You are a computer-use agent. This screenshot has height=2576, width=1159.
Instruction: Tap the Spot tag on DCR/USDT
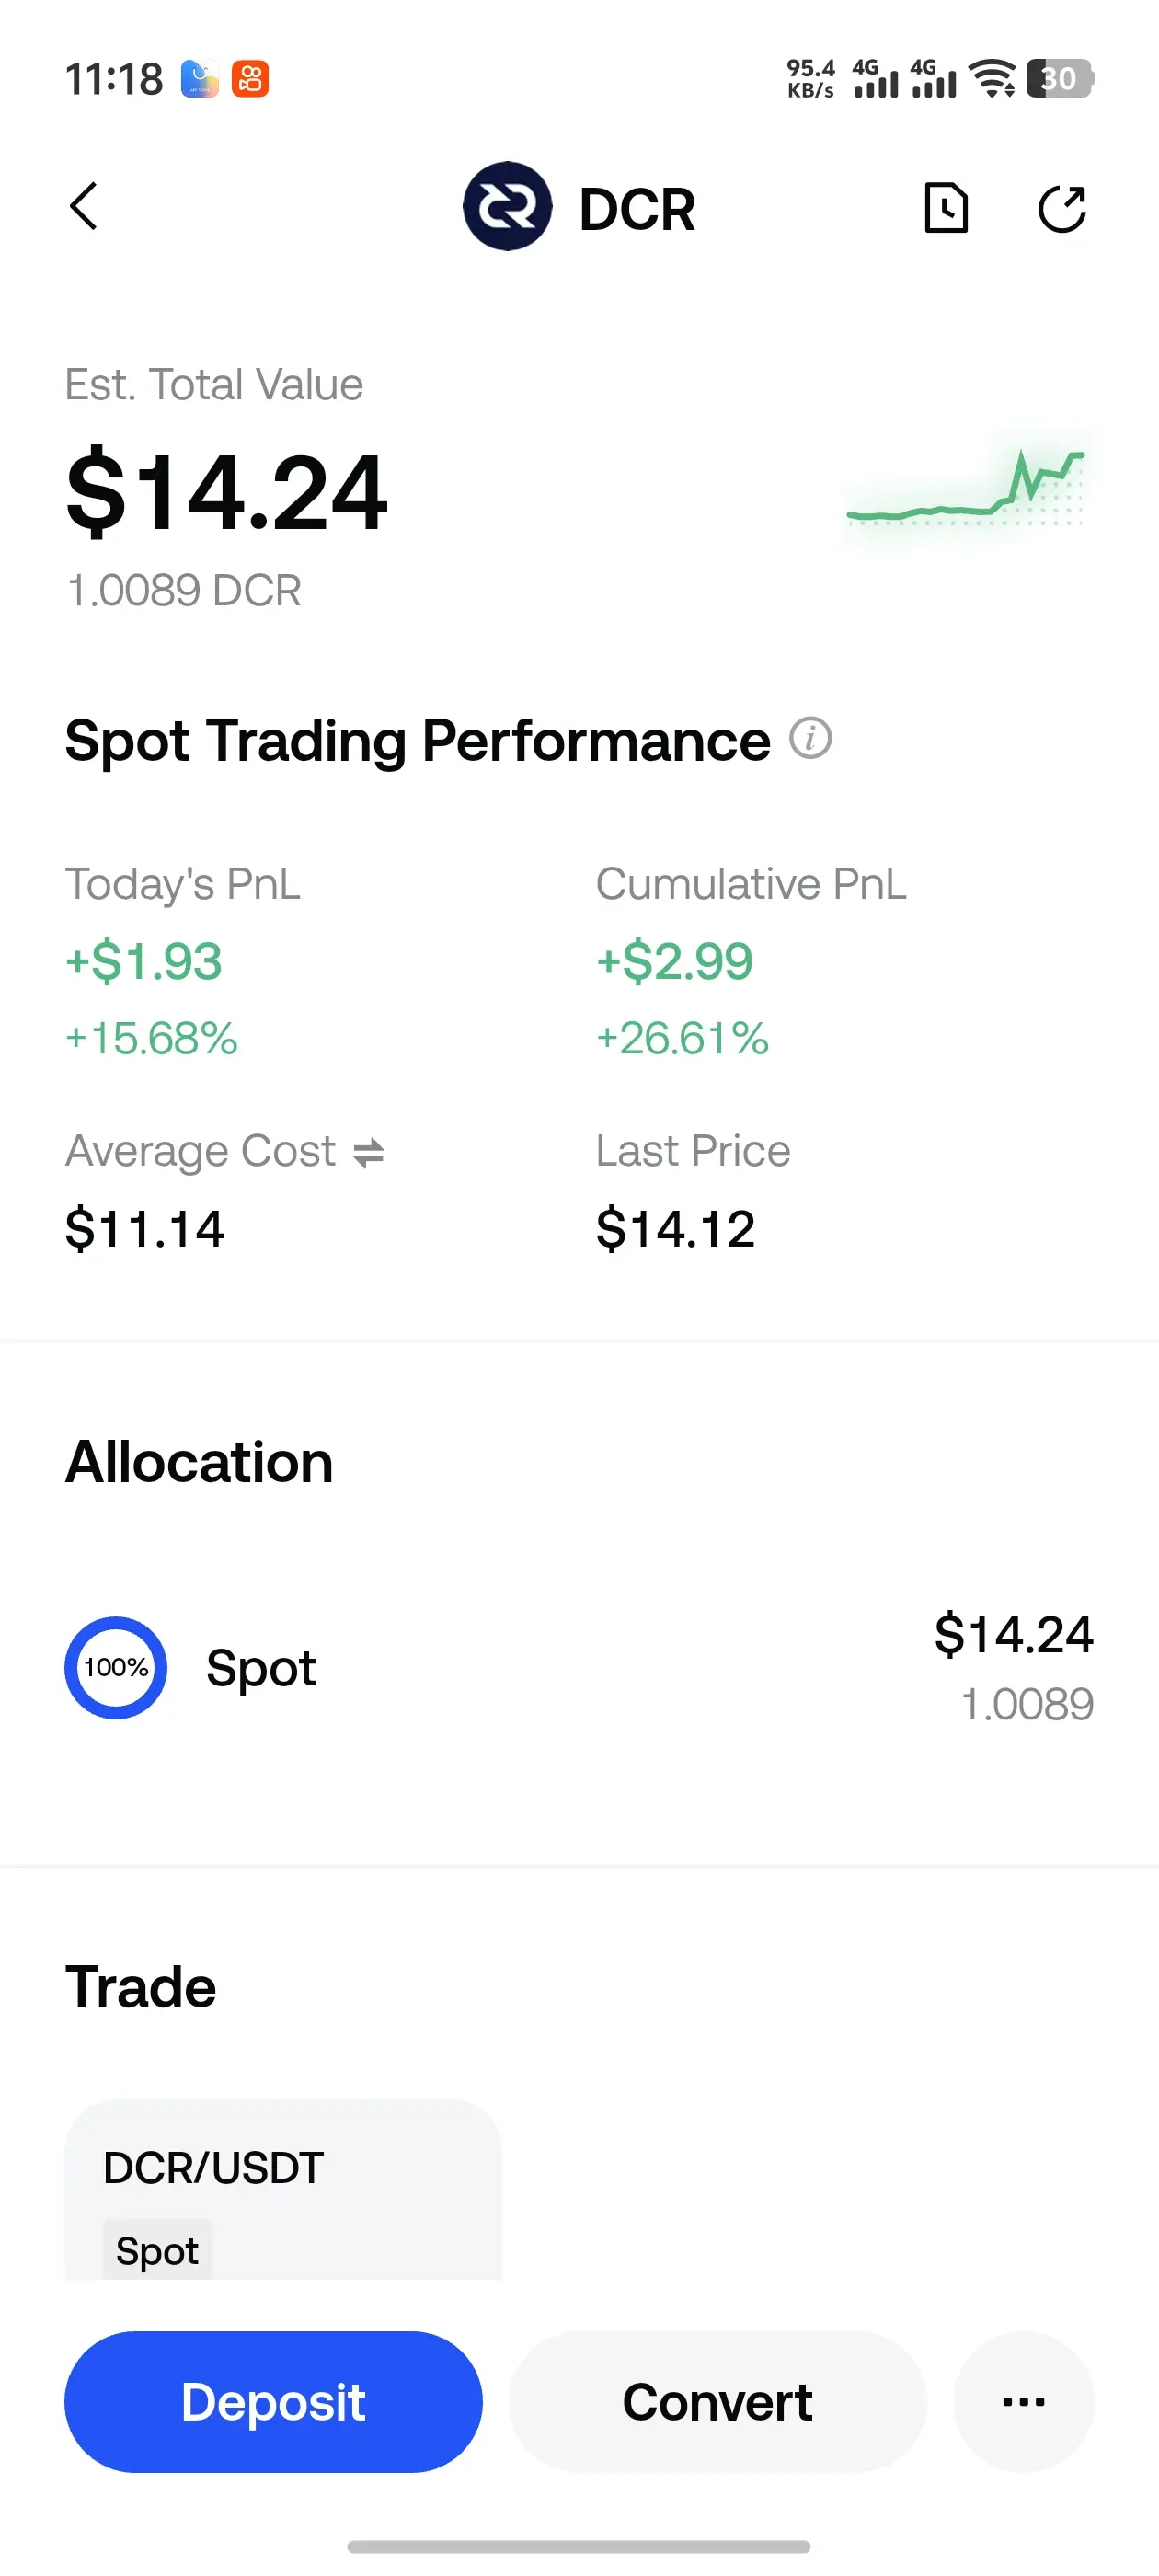click(157, 2251)
